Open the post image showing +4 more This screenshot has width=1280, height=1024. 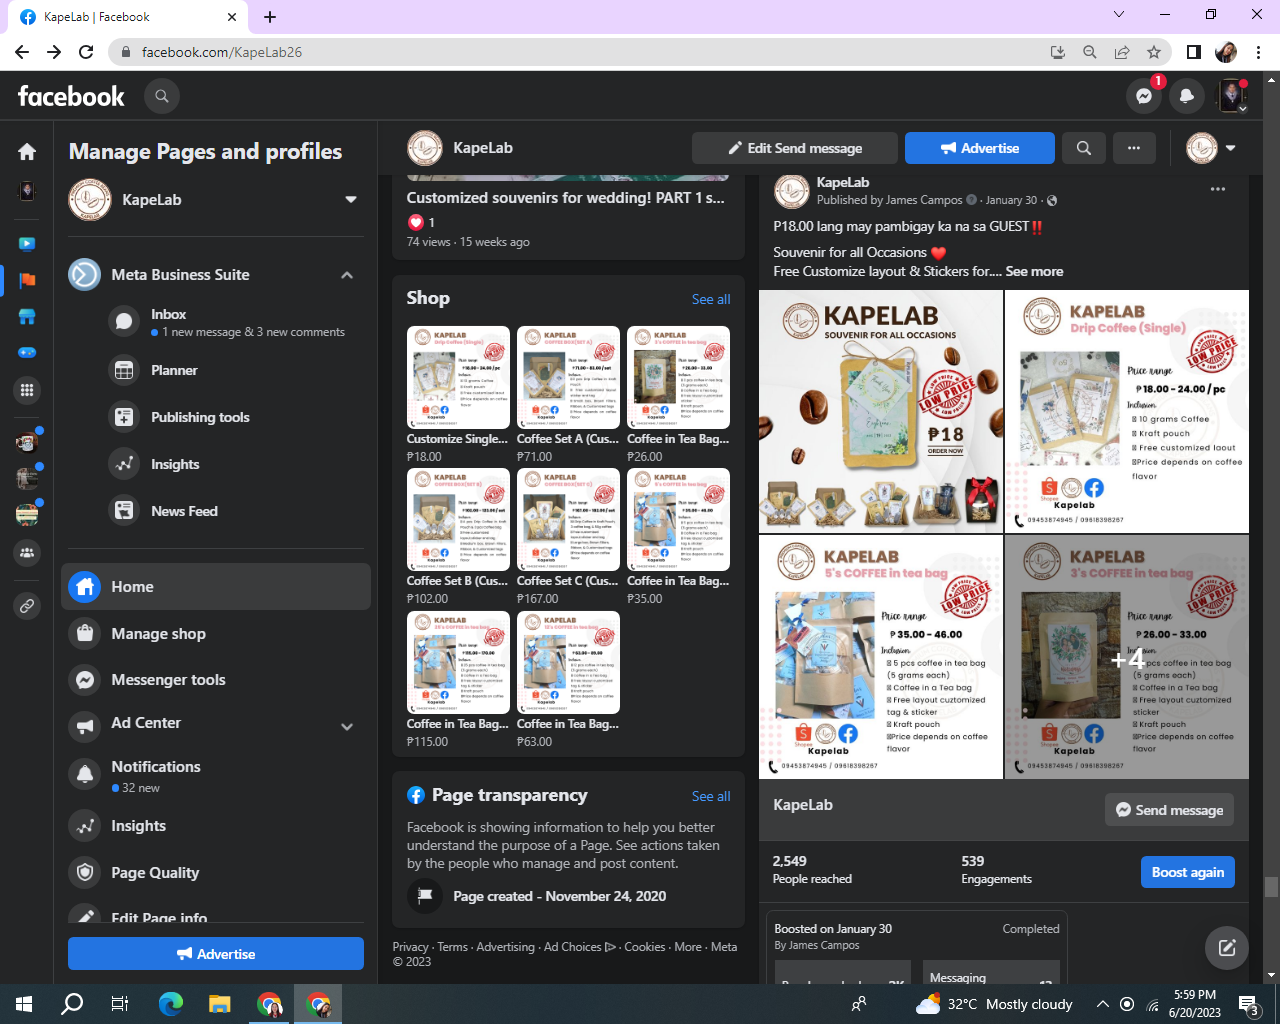point(1127,657)
